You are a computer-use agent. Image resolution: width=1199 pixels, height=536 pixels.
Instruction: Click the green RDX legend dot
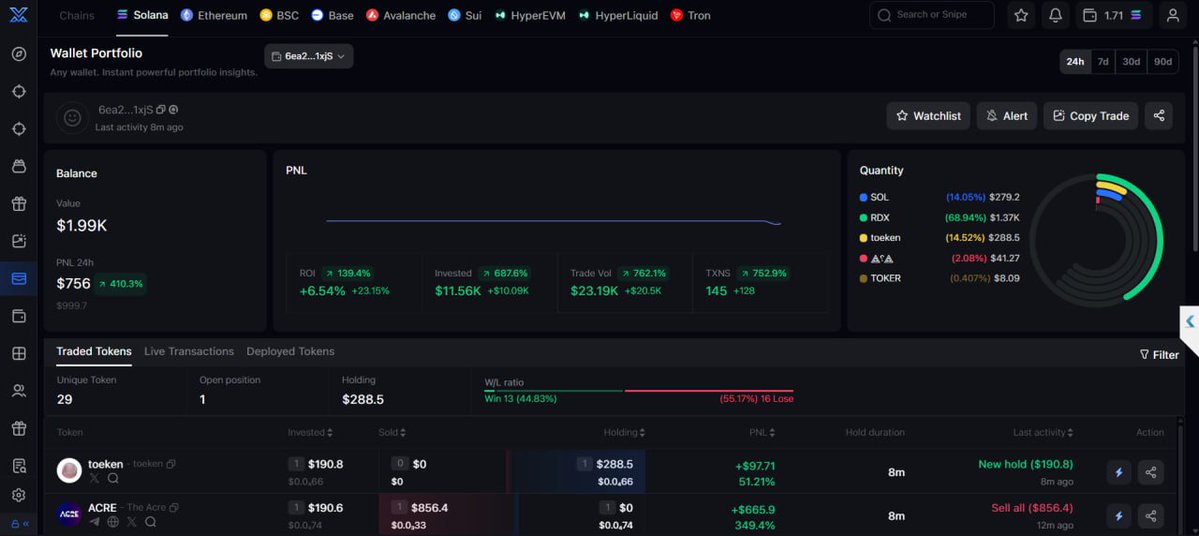click(x=863, y=217)
